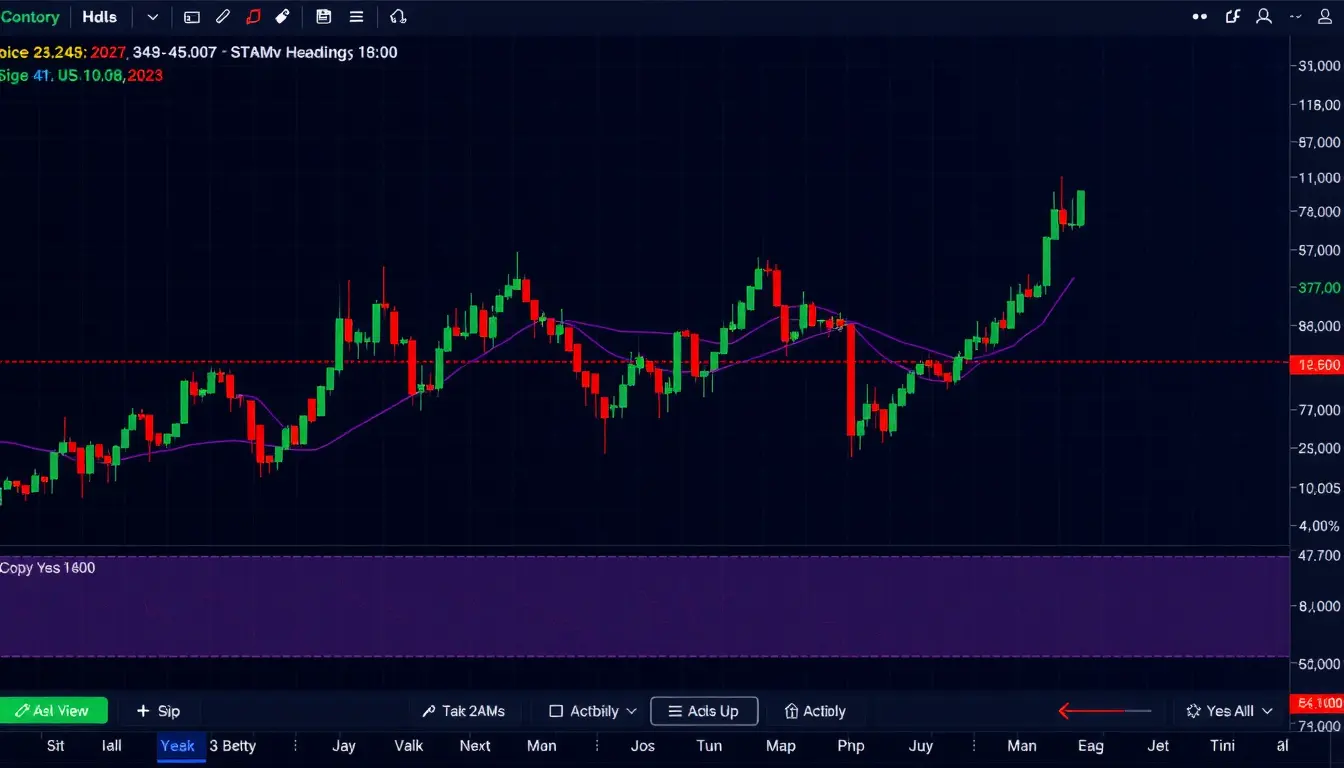Click the monitor layout icon
The height and width of the screenshot is (768, 1344).
point(191,16)
